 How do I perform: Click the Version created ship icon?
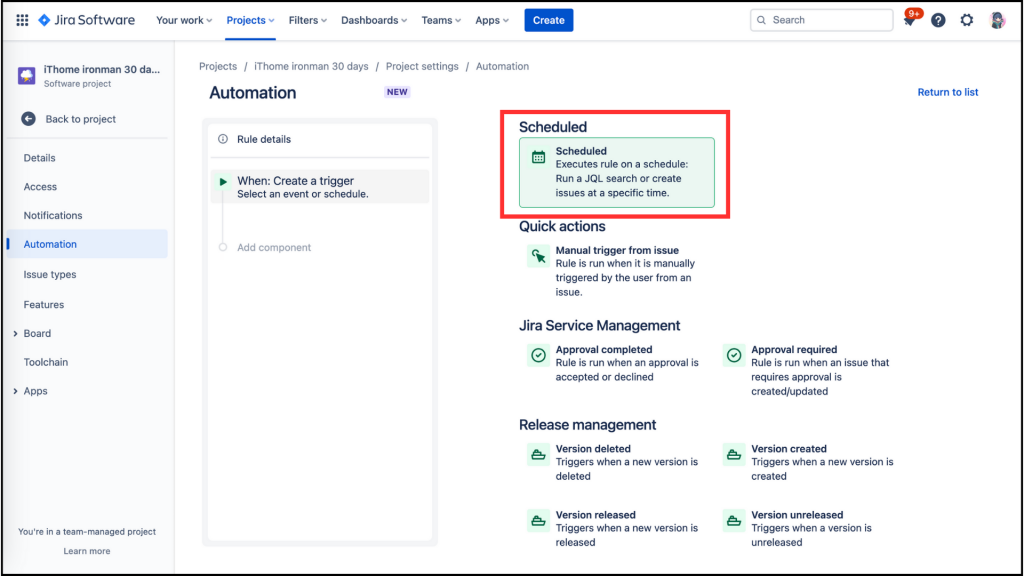coord(734,455)
